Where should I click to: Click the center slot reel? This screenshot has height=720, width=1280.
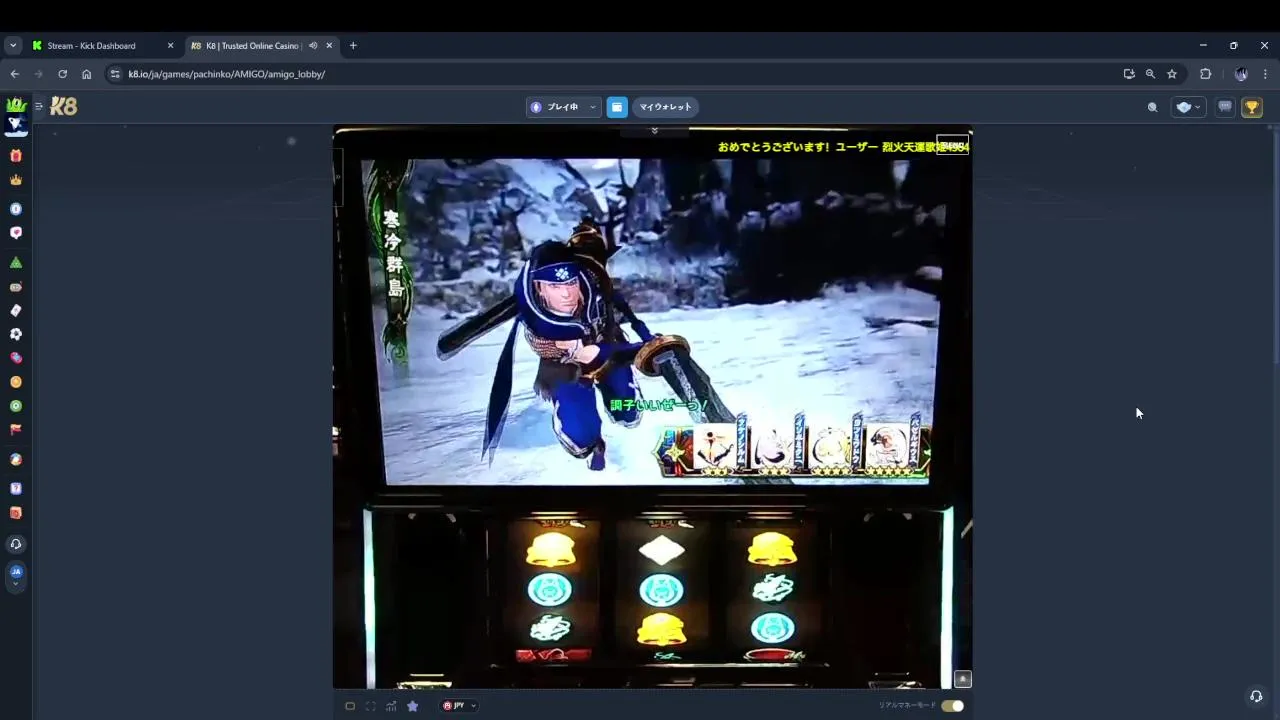click(662, 590)
